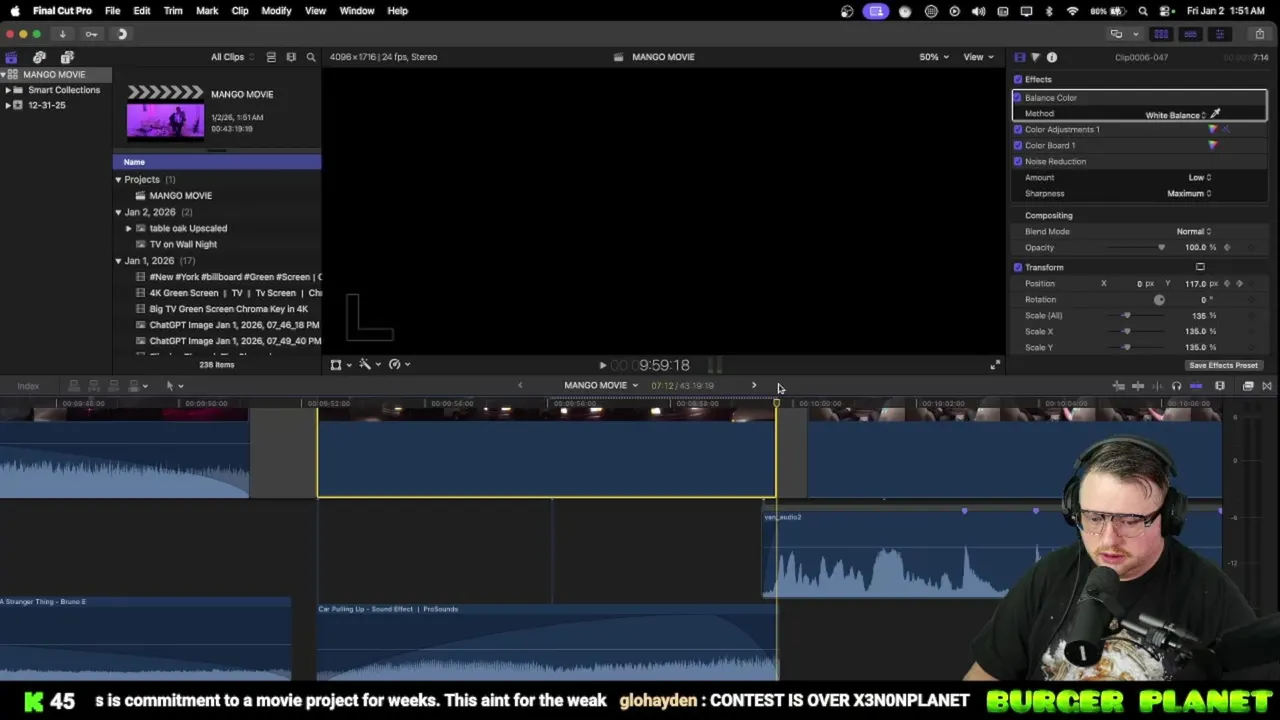Open the keyword editor key icon

(x=91, y=34)
